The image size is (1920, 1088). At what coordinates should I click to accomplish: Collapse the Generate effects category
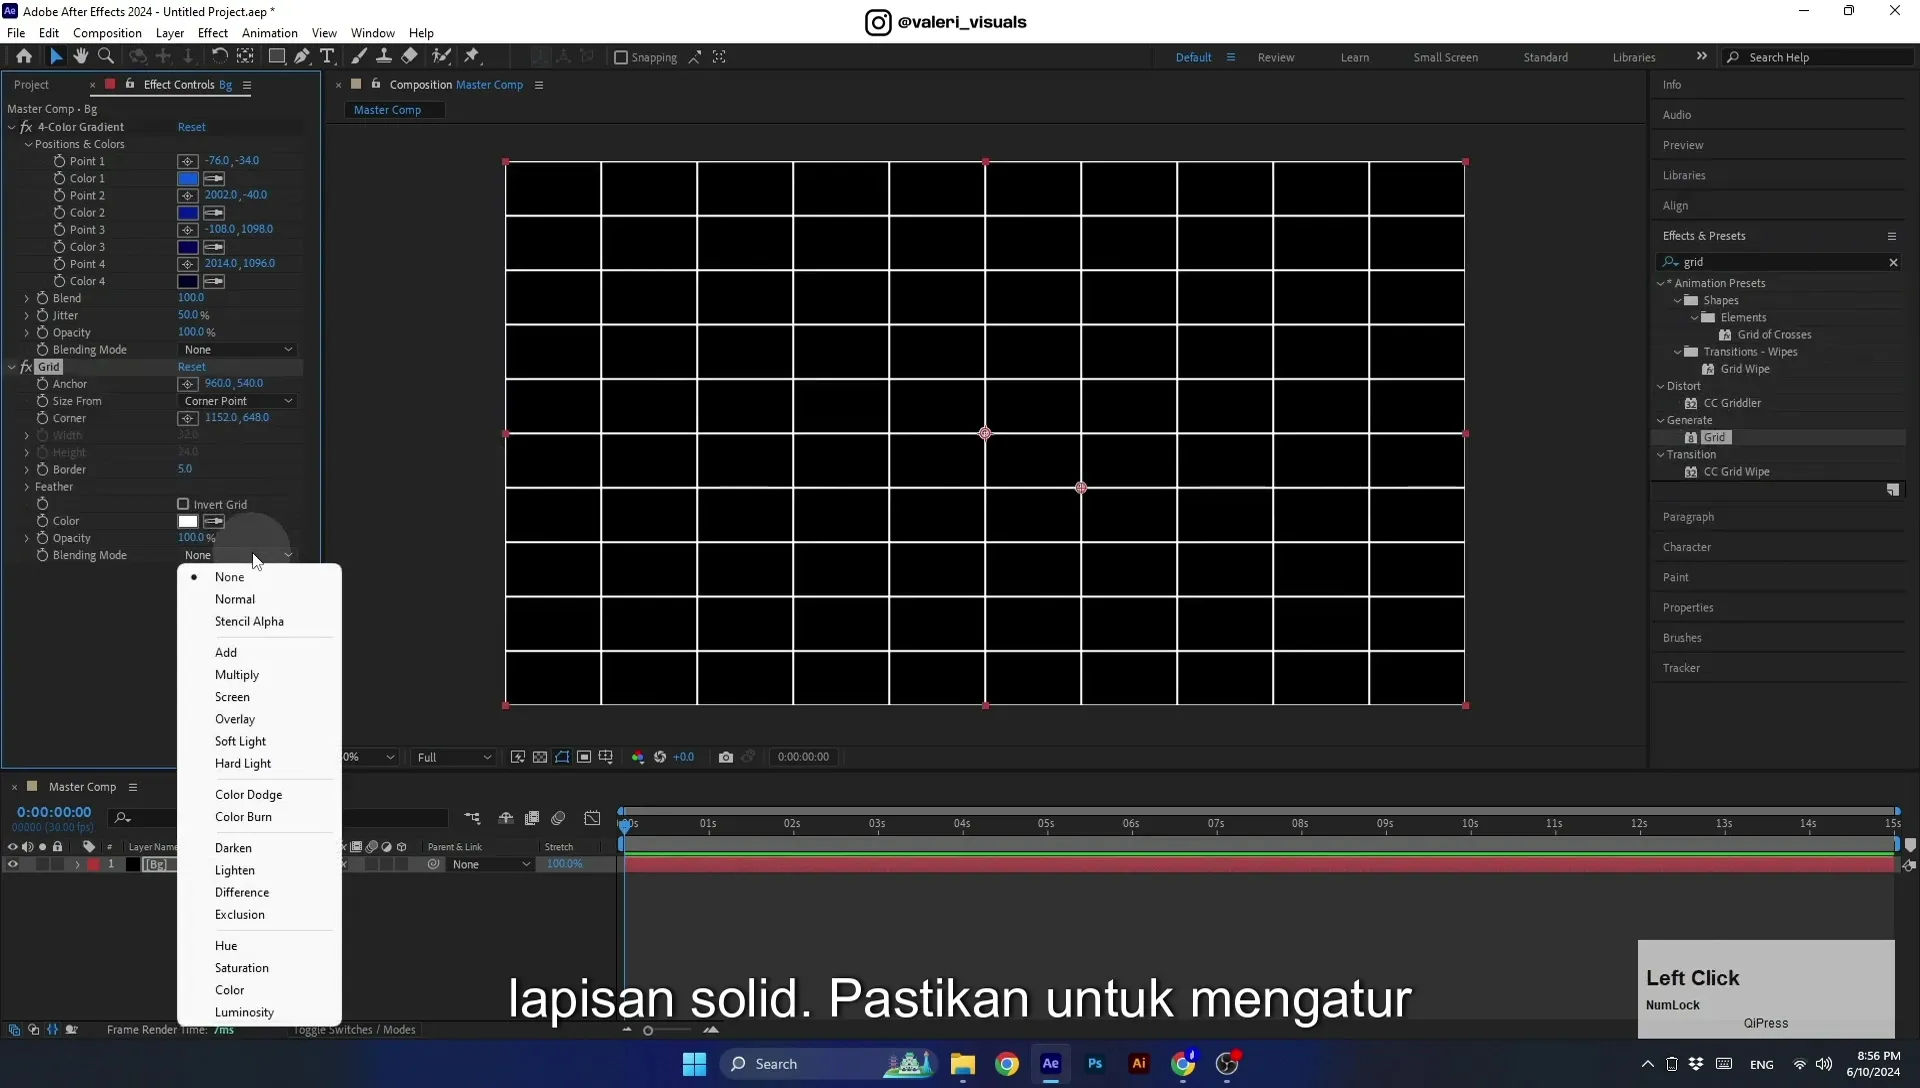pyautogui.click(x=1661, y=420)
